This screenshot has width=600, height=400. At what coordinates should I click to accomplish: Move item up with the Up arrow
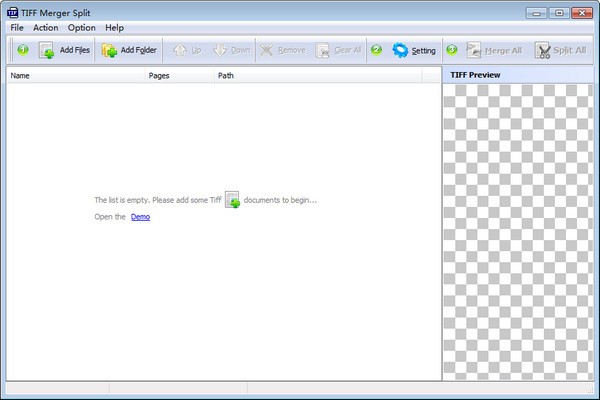pos(187,50)
